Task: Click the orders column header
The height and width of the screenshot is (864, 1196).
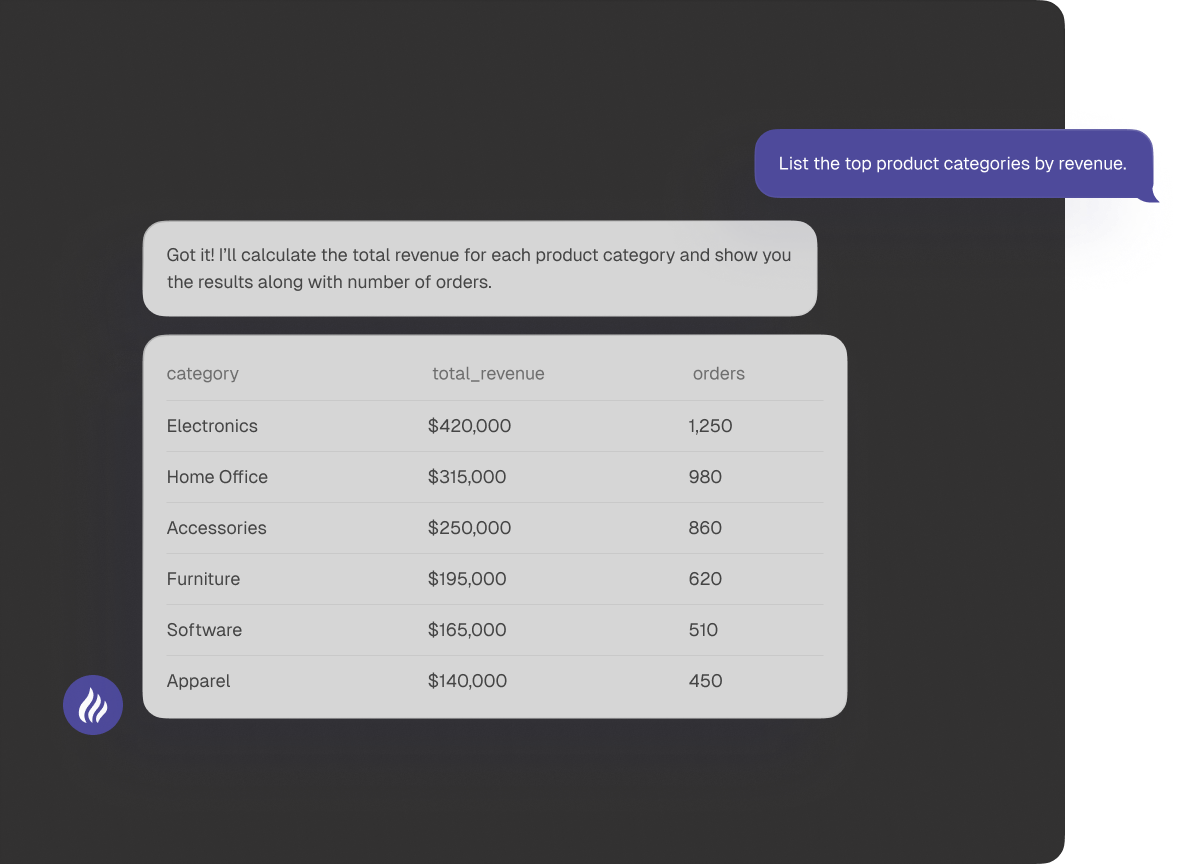Action: 718,374
